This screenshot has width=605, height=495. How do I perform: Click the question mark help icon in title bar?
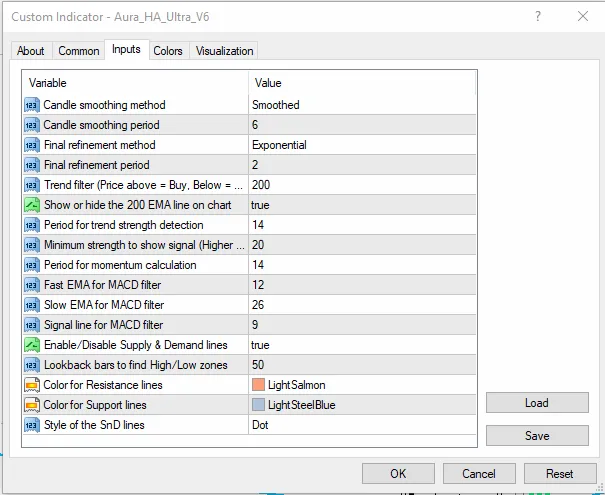tap(538, 16)
